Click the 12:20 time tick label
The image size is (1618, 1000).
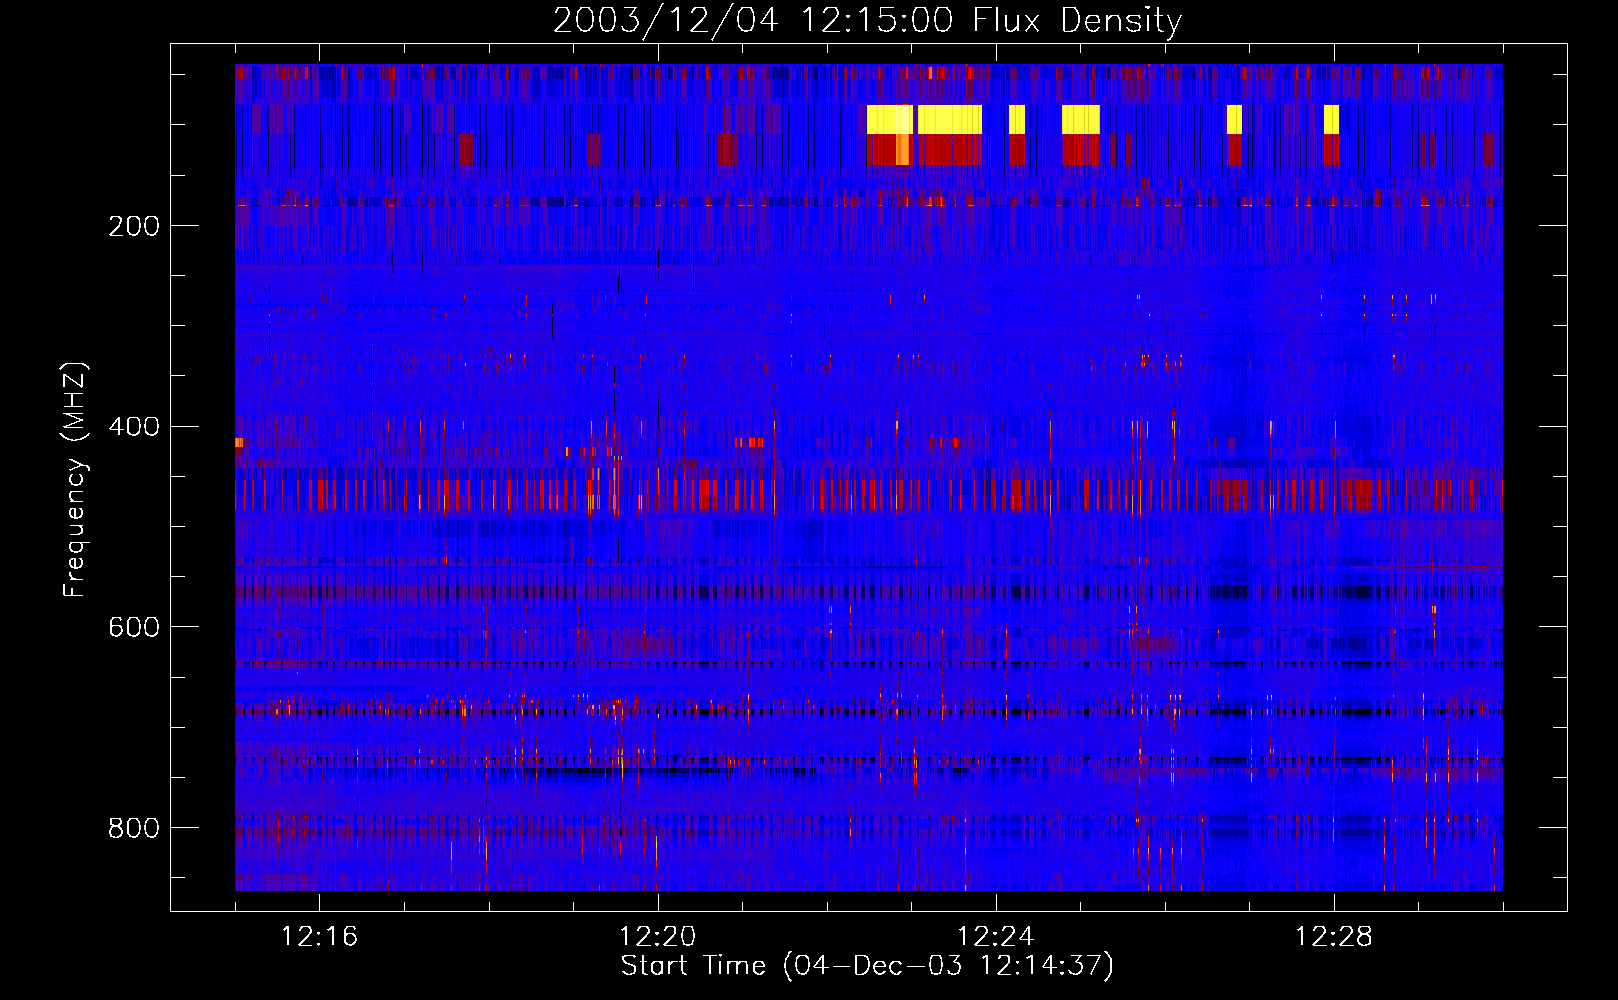pos(657,936)
